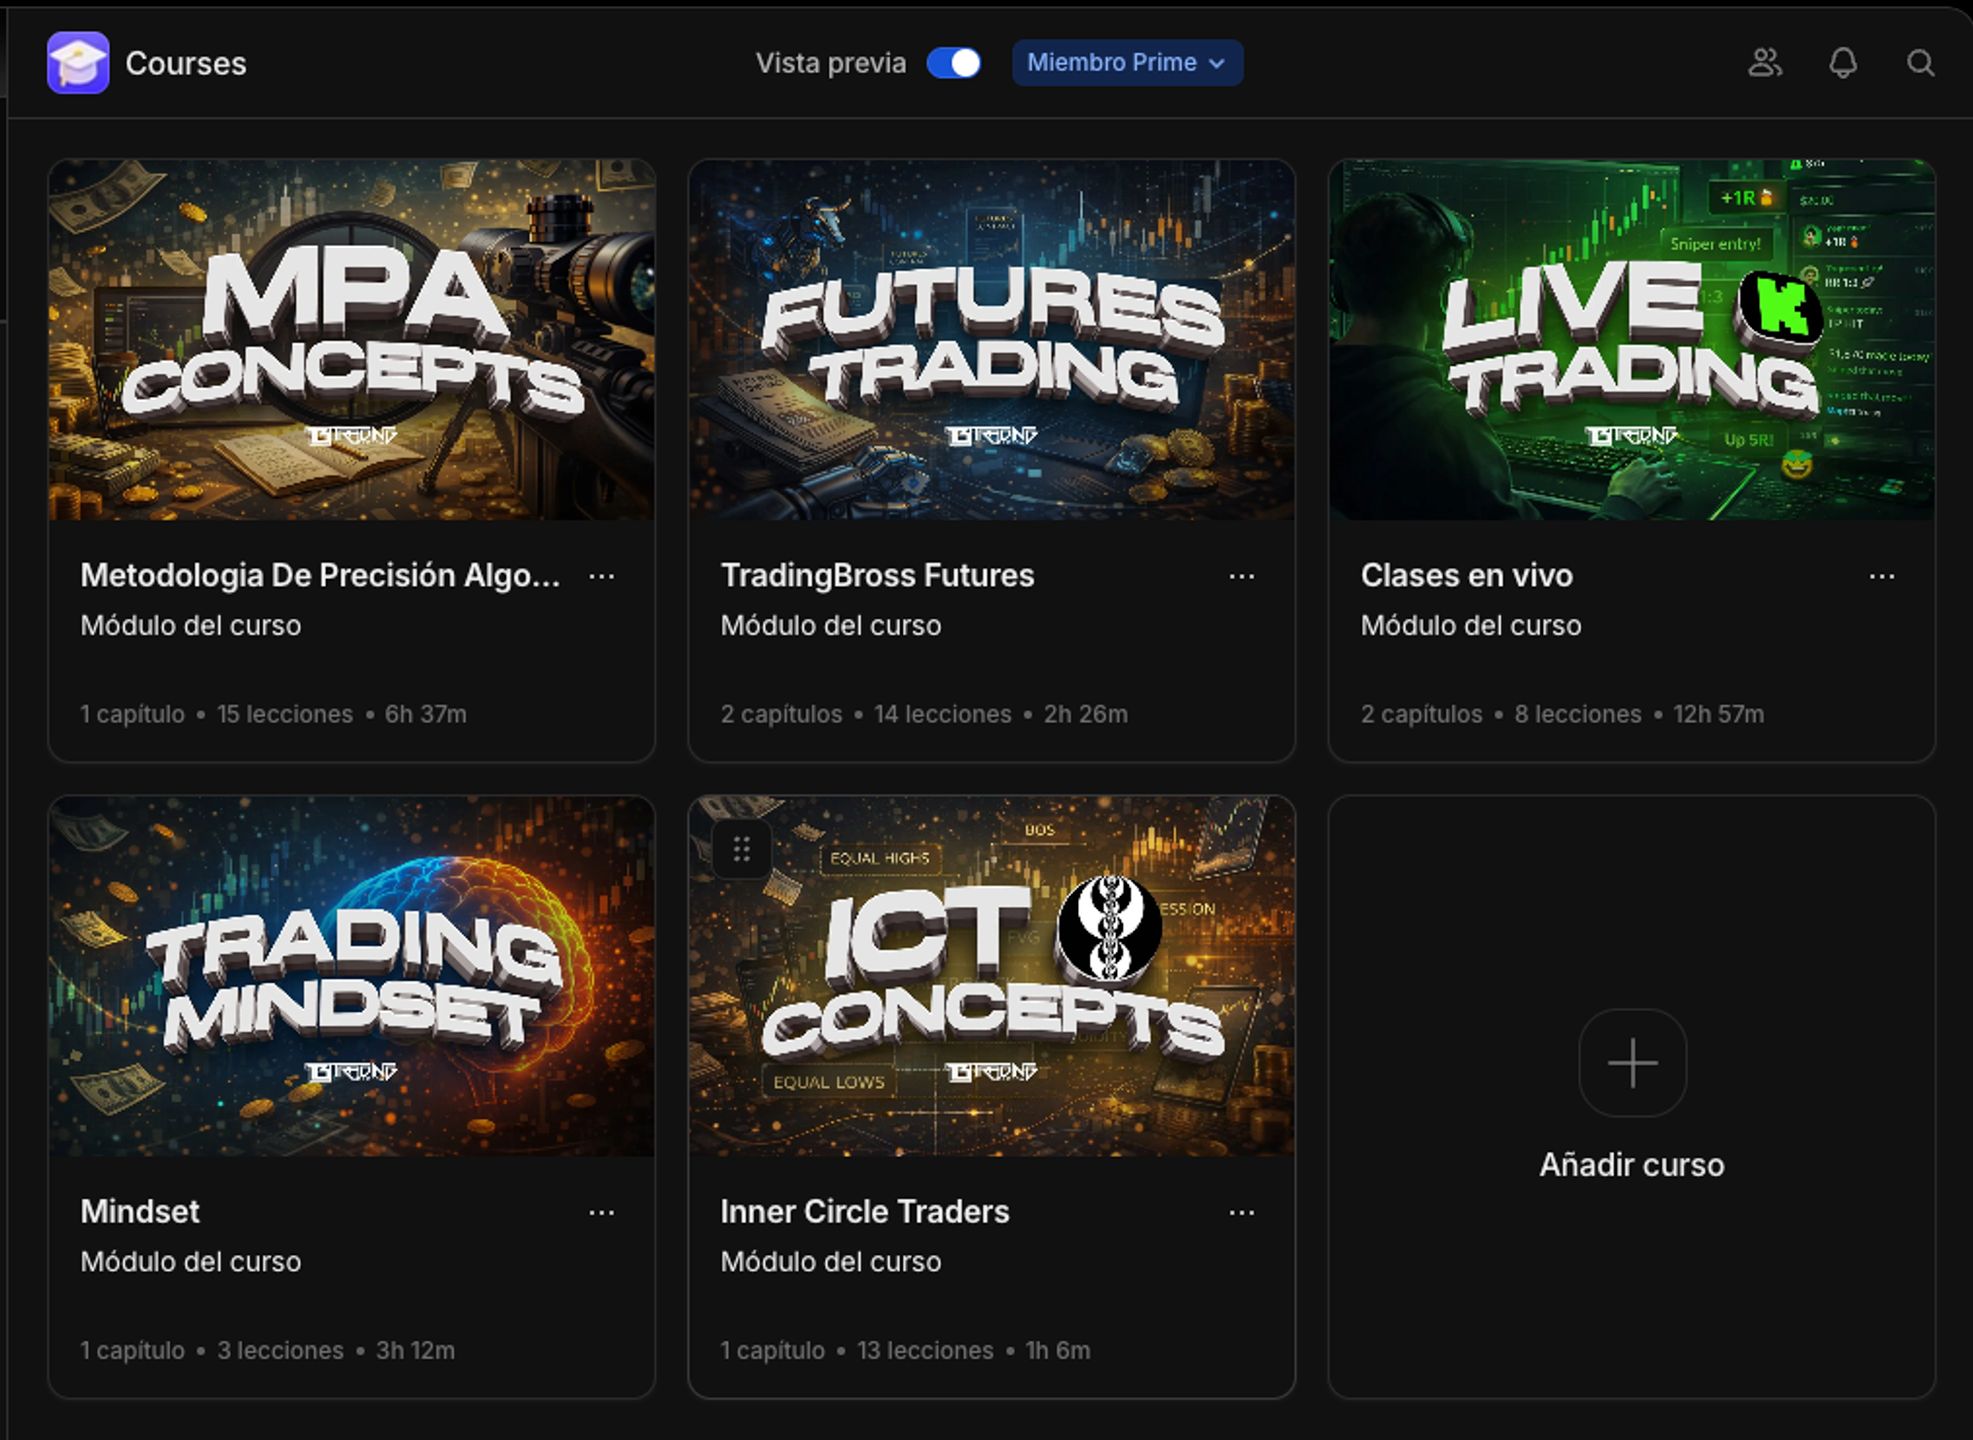1973x1440 pixels.
Task: Open options menu for Inner Circle Traders
Action: [1242, 1212]
